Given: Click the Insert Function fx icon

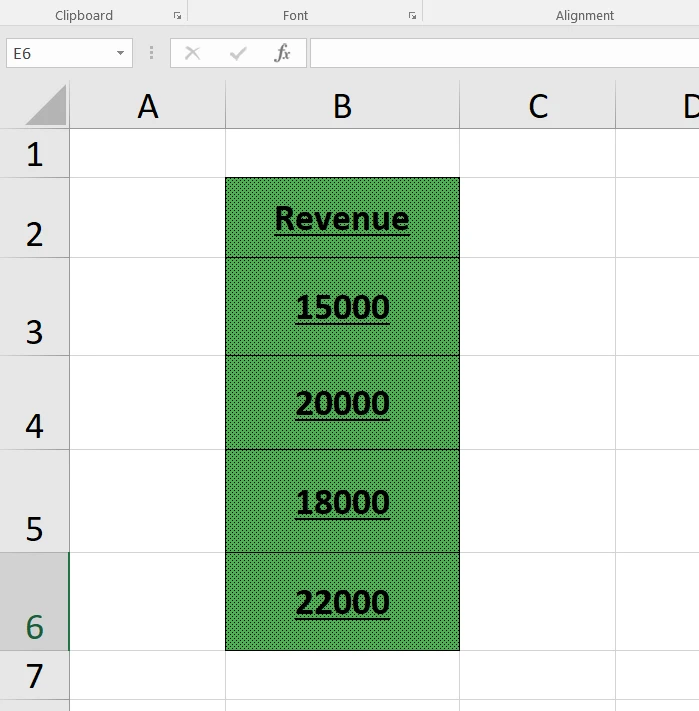Looking at the screenshot, I should [282, 54].
